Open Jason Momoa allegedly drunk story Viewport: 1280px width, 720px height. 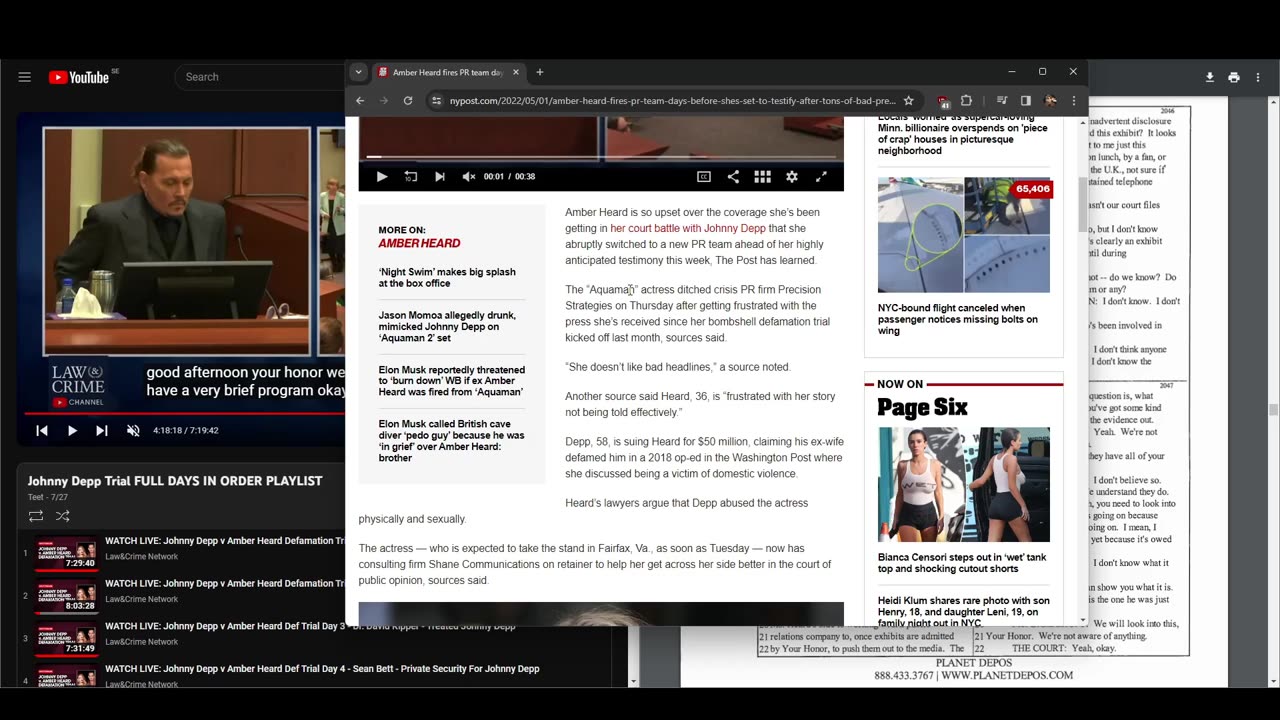click(x=447, y=326)
